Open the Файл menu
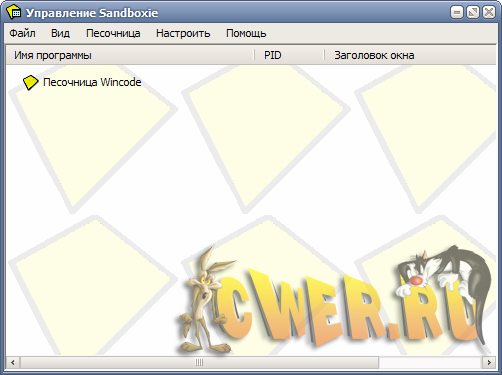 click(22, 33)
